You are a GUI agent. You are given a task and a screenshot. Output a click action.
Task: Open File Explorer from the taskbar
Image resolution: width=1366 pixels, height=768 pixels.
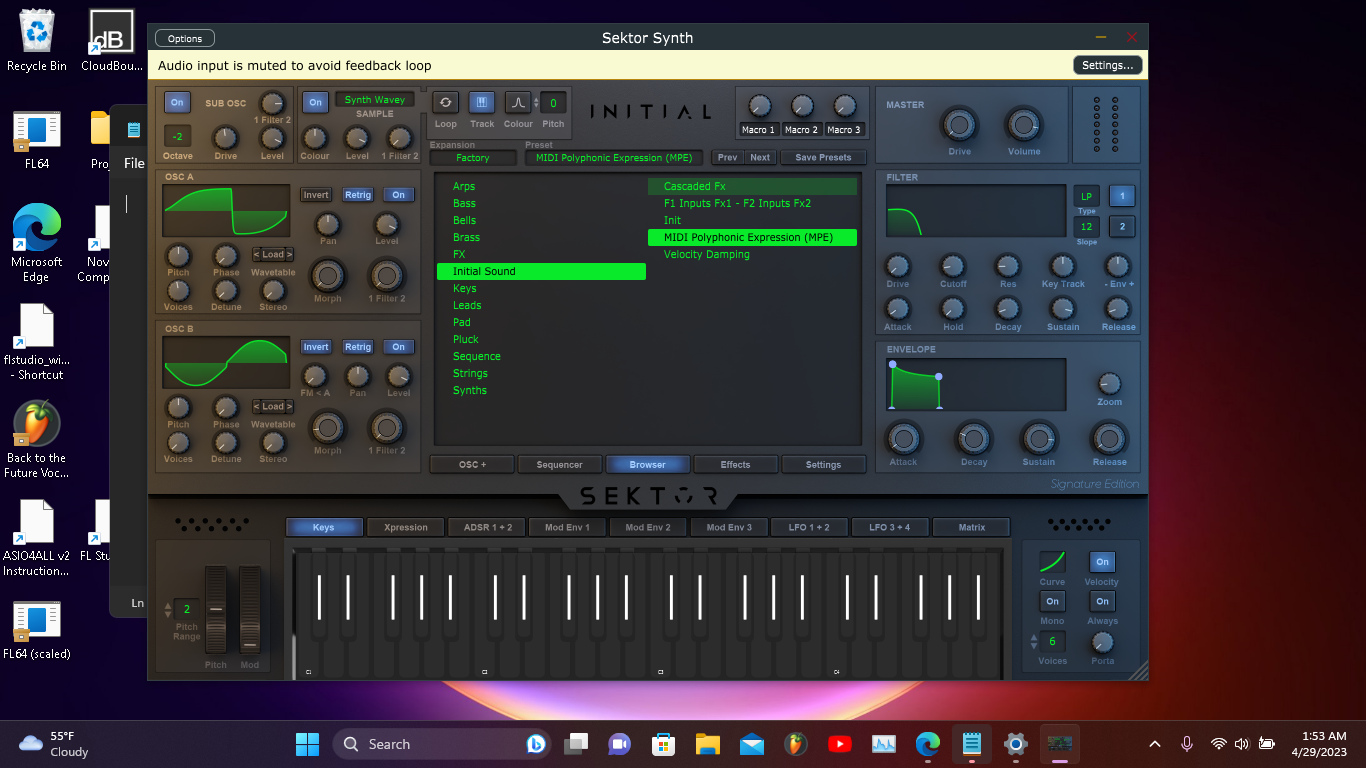708,744
